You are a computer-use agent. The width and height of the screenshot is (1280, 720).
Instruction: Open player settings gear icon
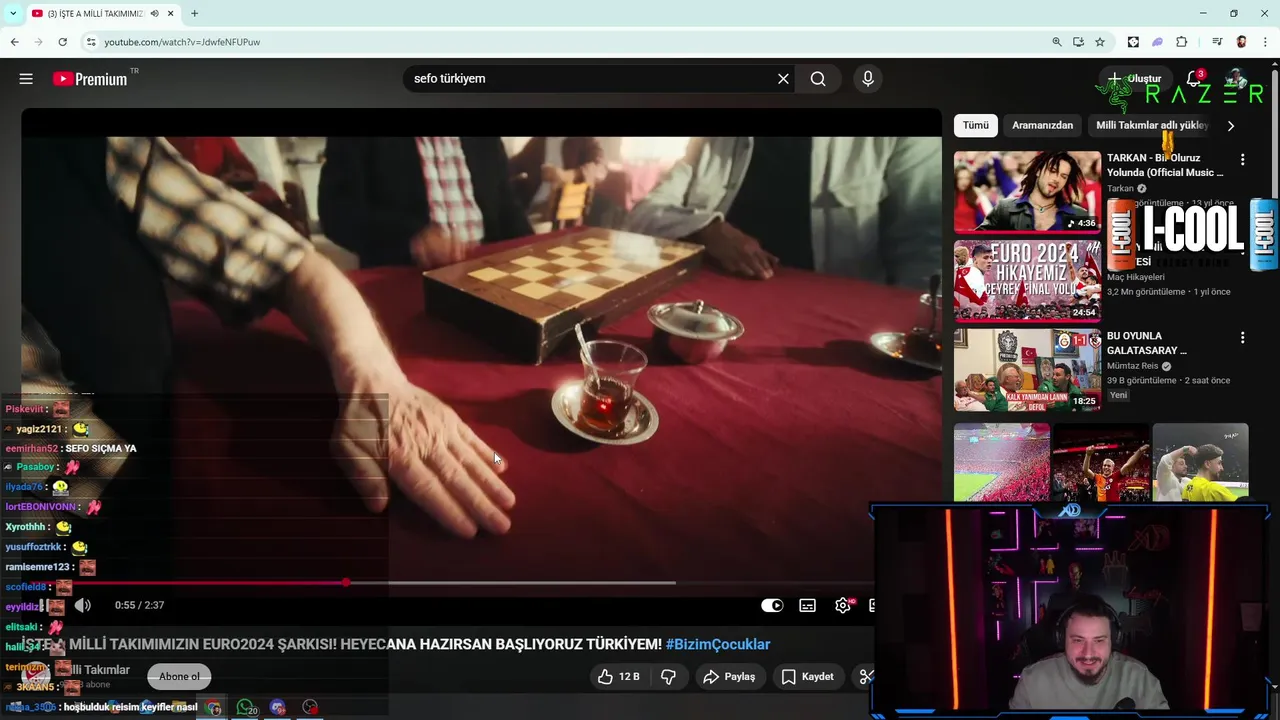pyautogui.click(x=843, y=605)
